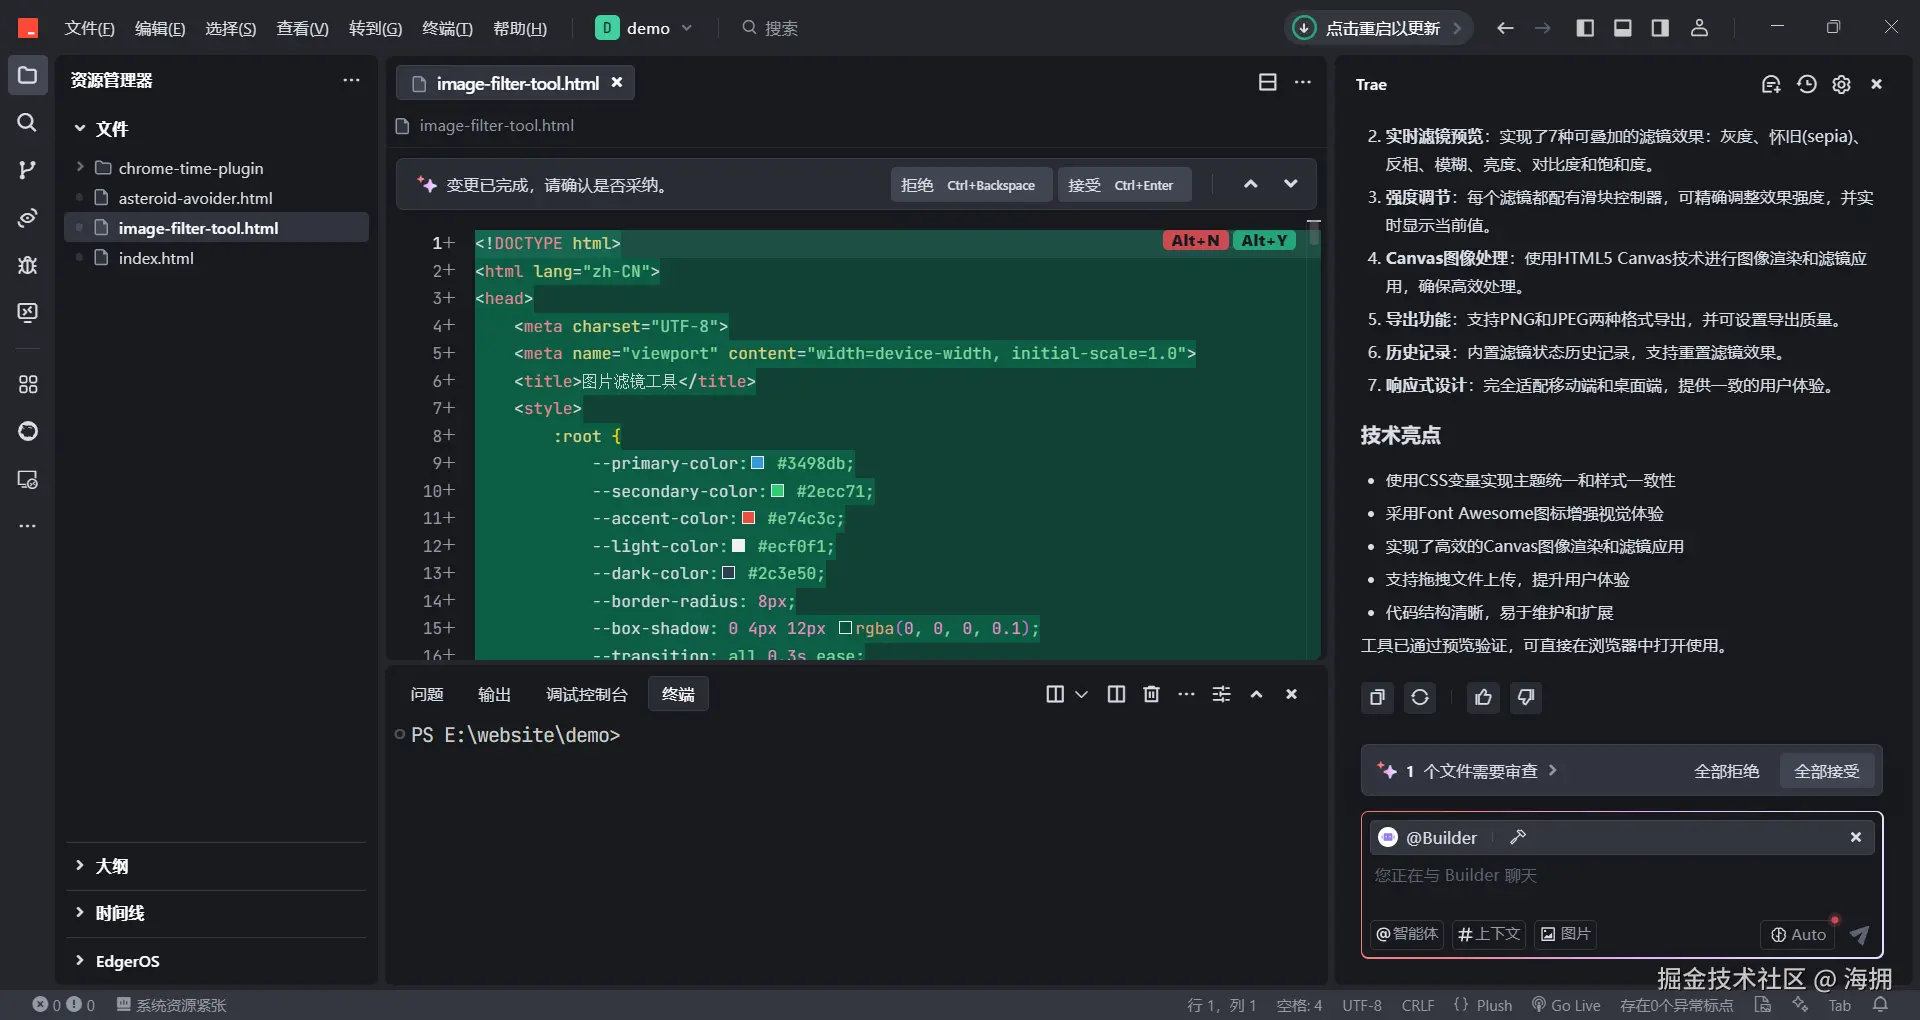Viewport: 1920px width, 1020px height.
Task: Click 全部接受 to accept all files
Action: point(1827,771)
